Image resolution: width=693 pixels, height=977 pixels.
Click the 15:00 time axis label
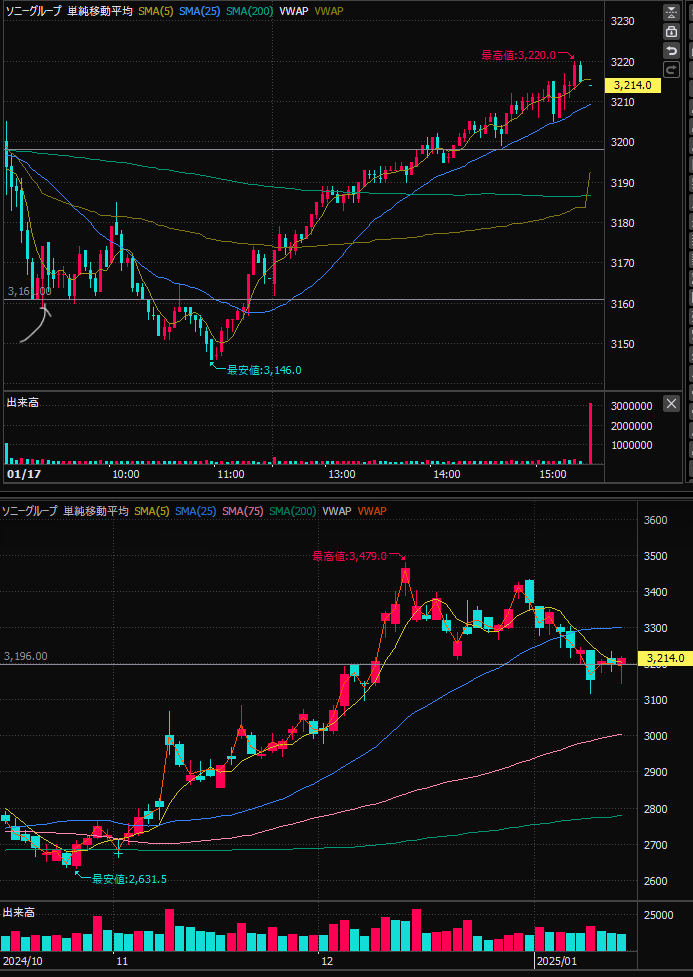pos(553,474)
